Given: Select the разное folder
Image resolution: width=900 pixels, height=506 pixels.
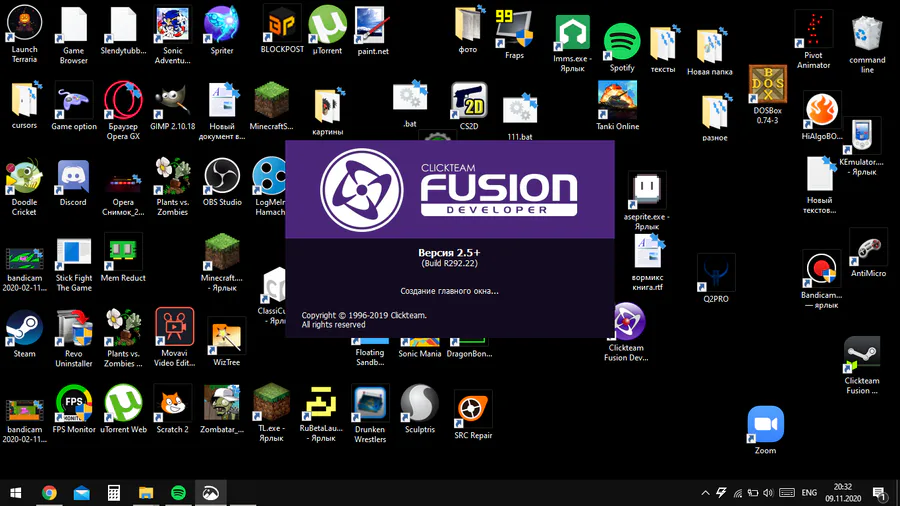Looking at the screenshot, I should [x=715, y=112].
